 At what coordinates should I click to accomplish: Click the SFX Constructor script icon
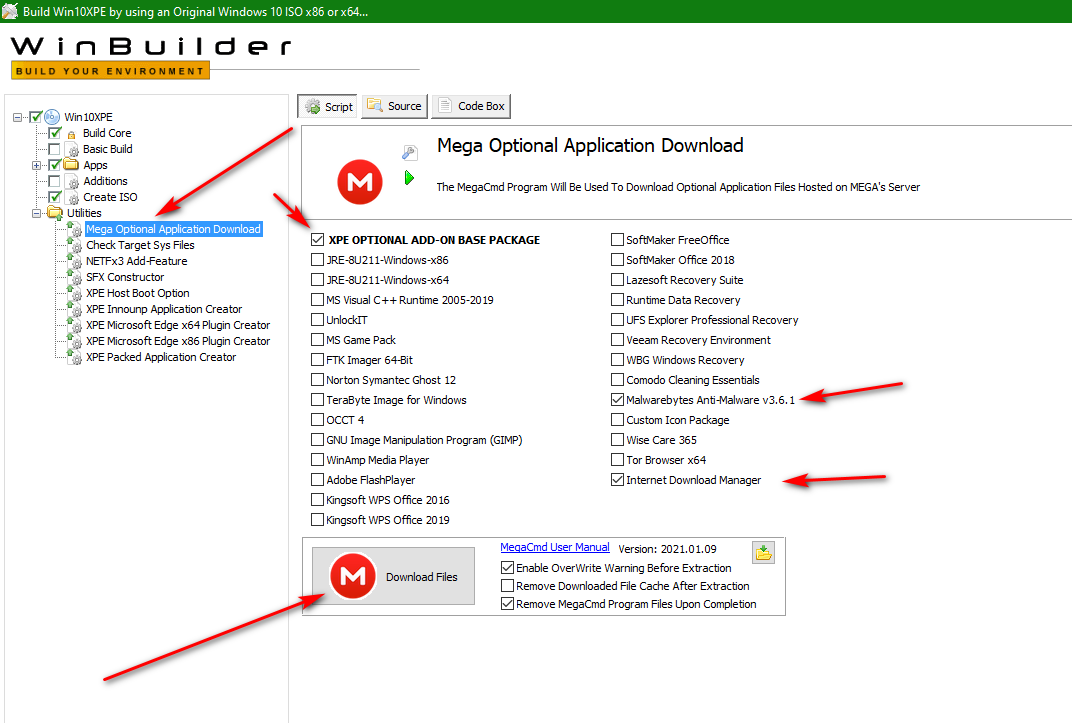tap(75, 277)
